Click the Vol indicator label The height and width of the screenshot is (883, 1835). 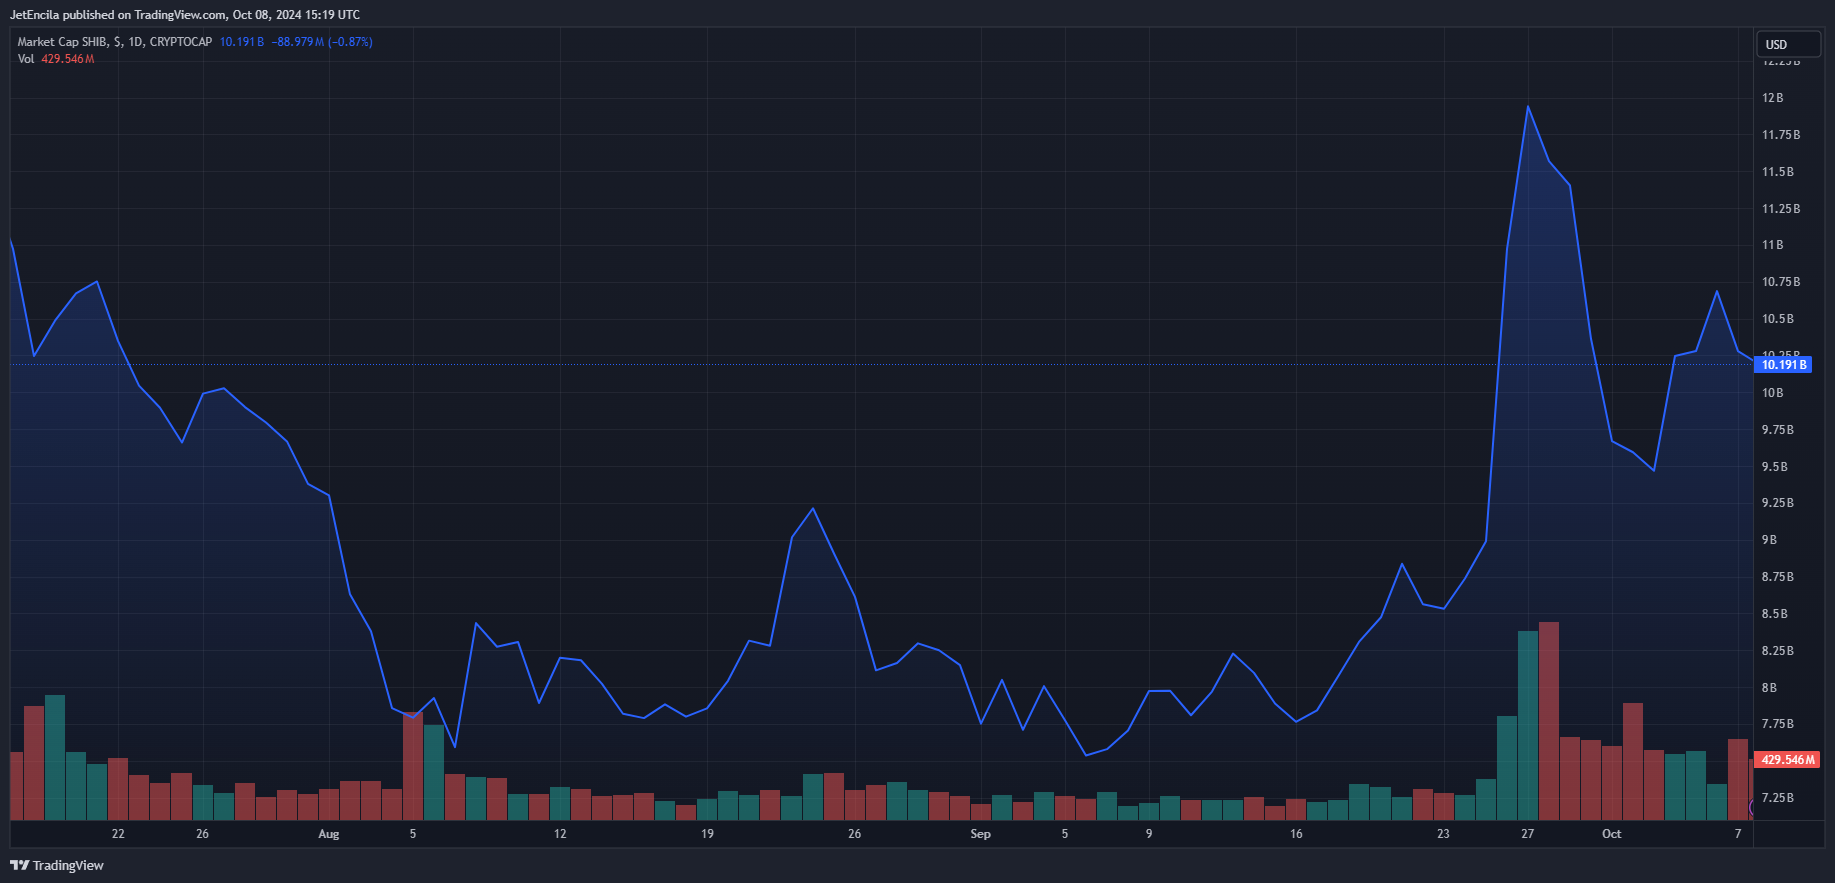point(26,59)
